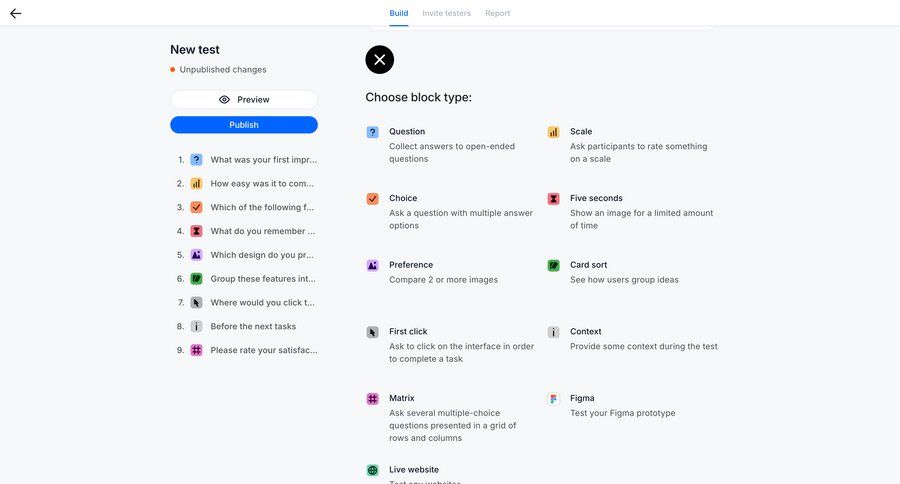
Task: Open the Report tab
Action: (x=498, y=13)
